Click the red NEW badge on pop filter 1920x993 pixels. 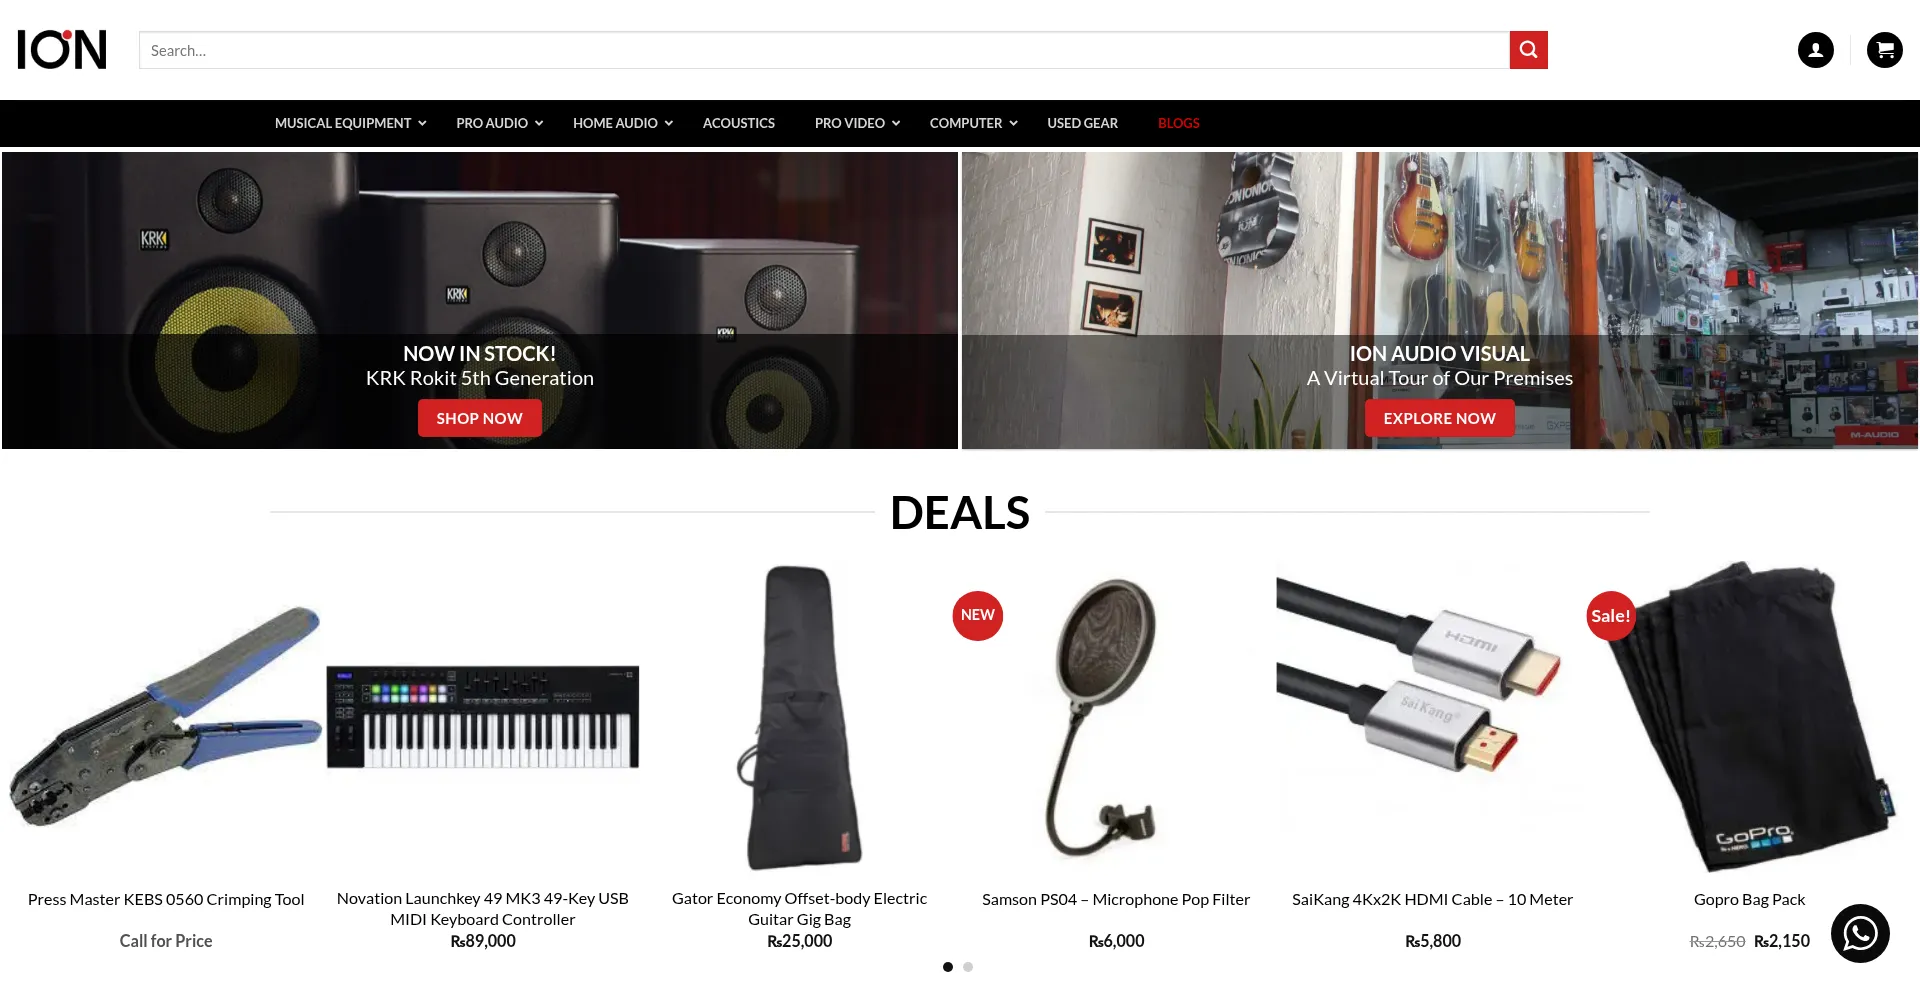click(x=977, y=615)
